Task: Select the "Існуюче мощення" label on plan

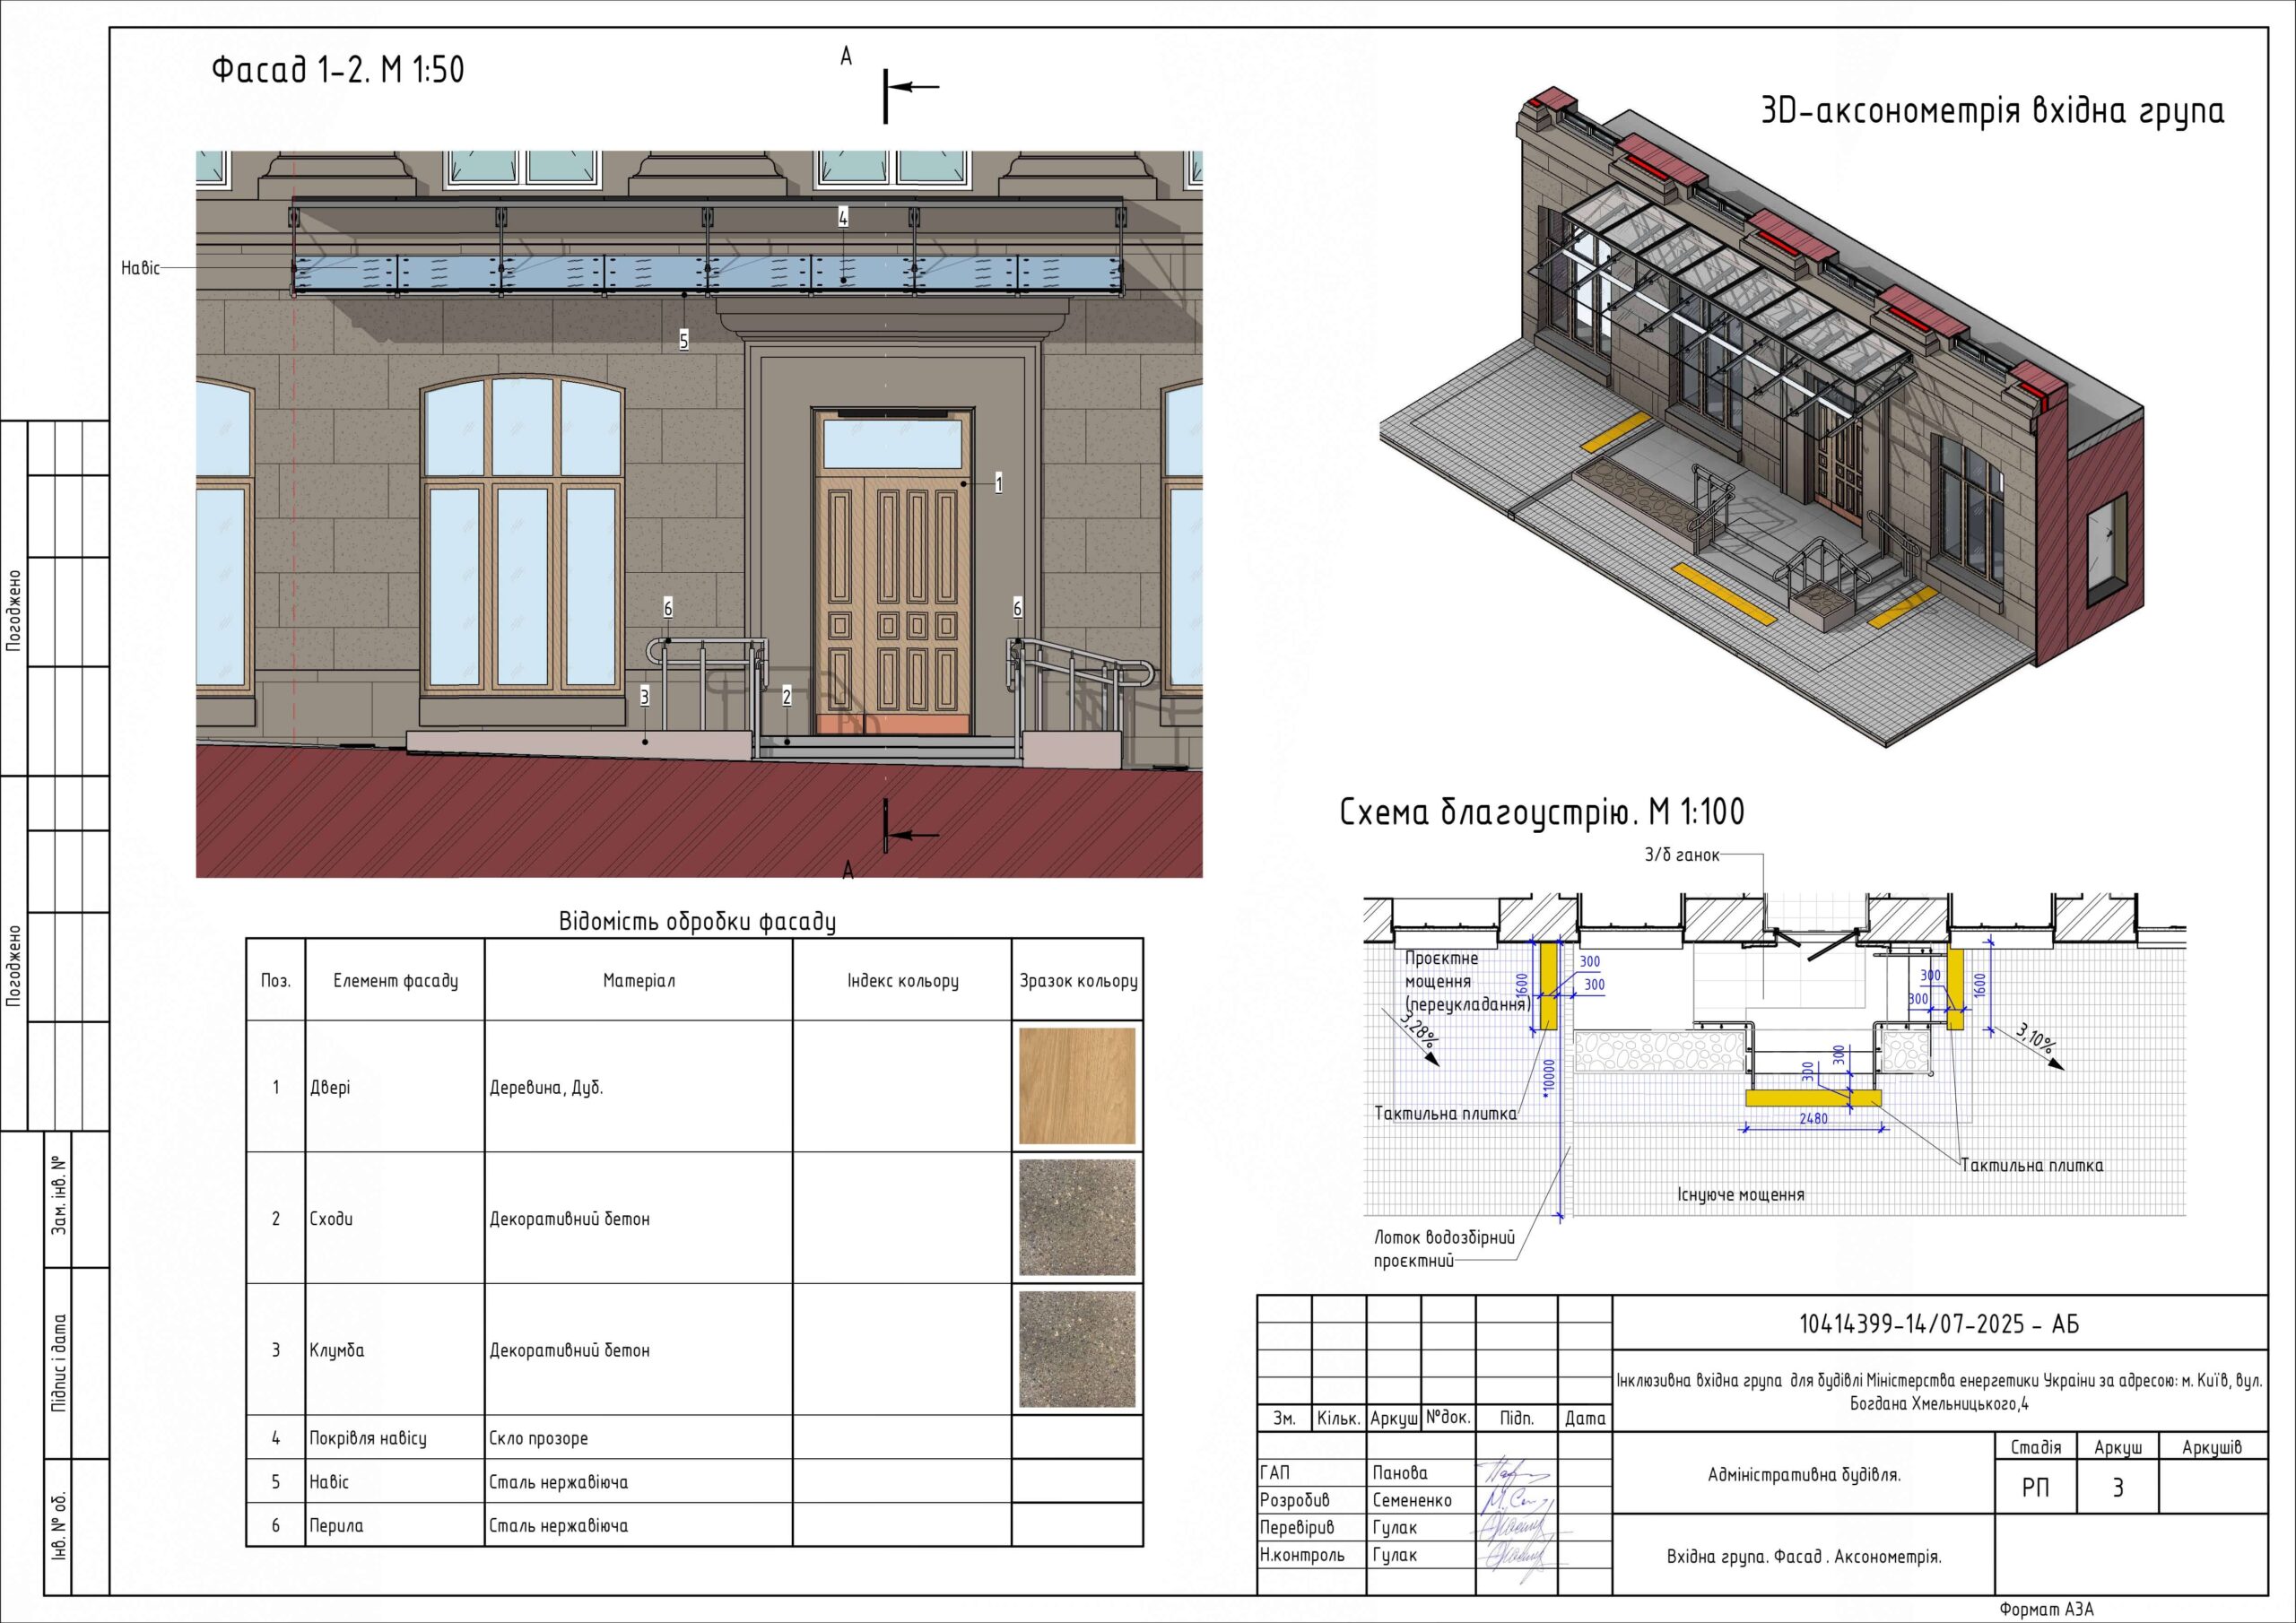Action: click(1740, 1194)
